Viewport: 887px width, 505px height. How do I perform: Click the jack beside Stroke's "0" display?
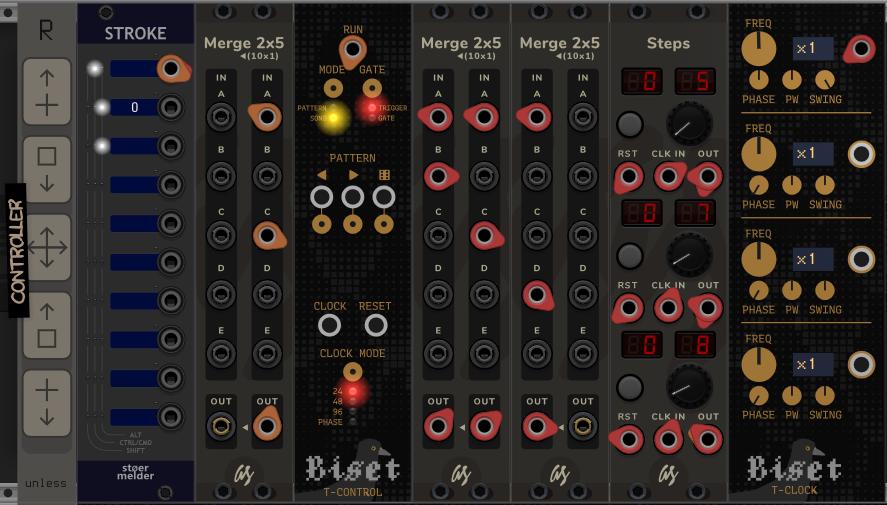point(170,107)
